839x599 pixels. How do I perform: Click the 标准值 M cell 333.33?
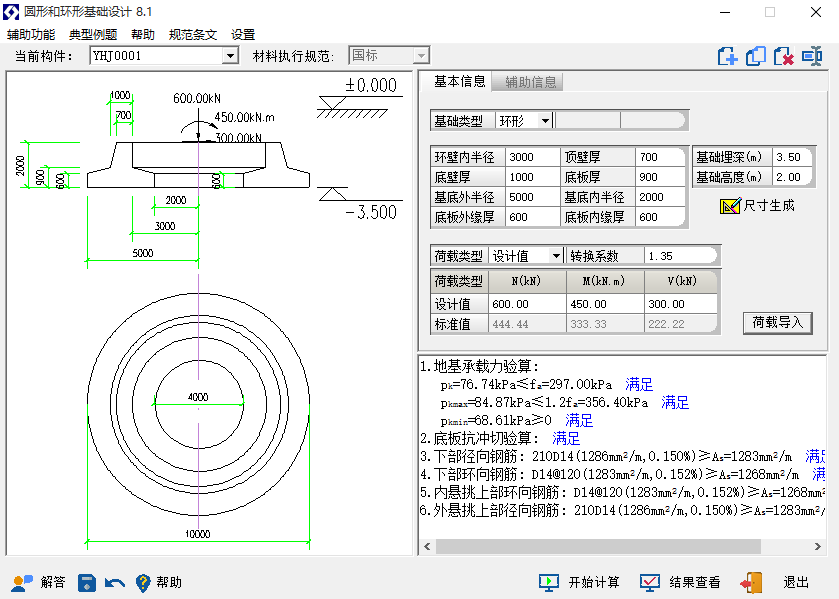point(605,324)
